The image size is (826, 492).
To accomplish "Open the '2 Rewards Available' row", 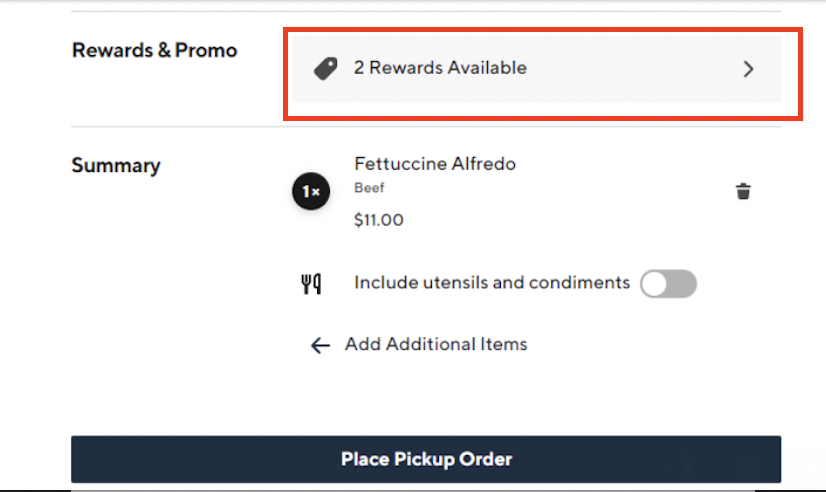I will tap(440, 68).
